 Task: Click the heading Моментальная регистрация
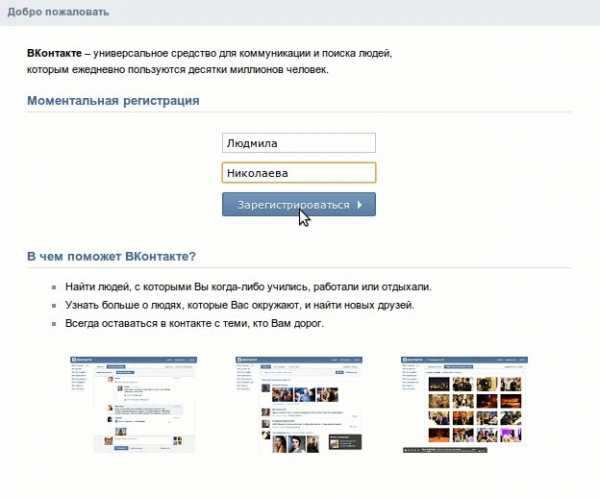tap(113, 101)
